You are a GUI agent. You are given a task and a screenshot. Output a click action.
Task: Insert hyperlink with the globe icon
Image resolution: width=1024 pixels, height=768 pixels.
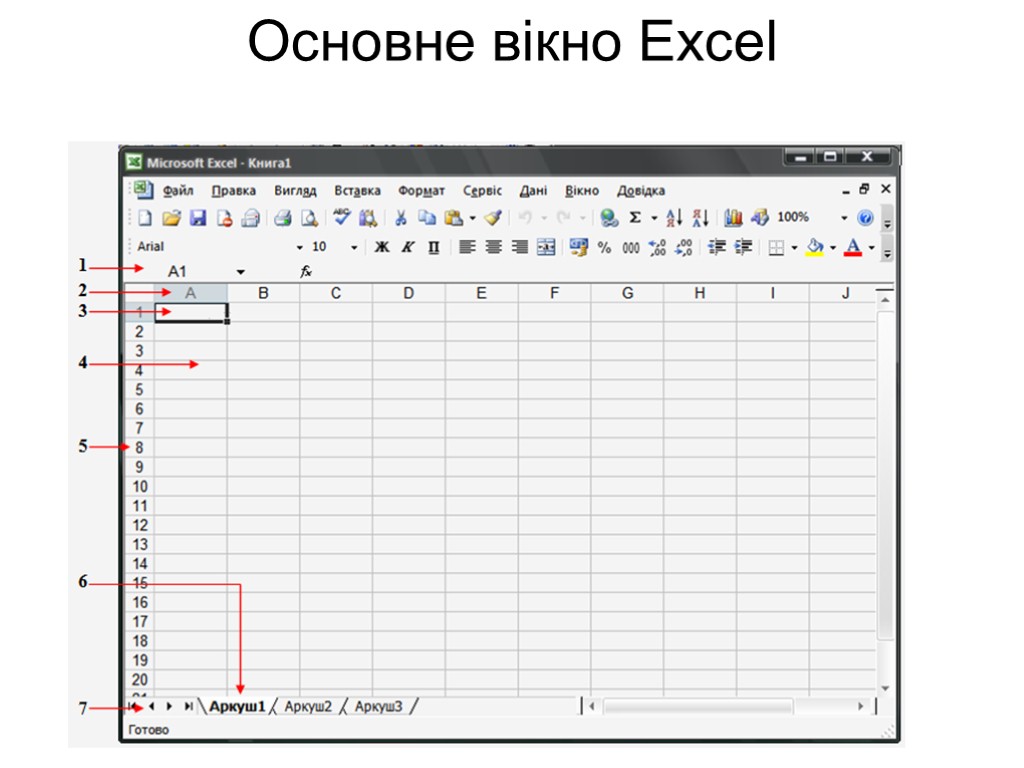coord(609,218)
